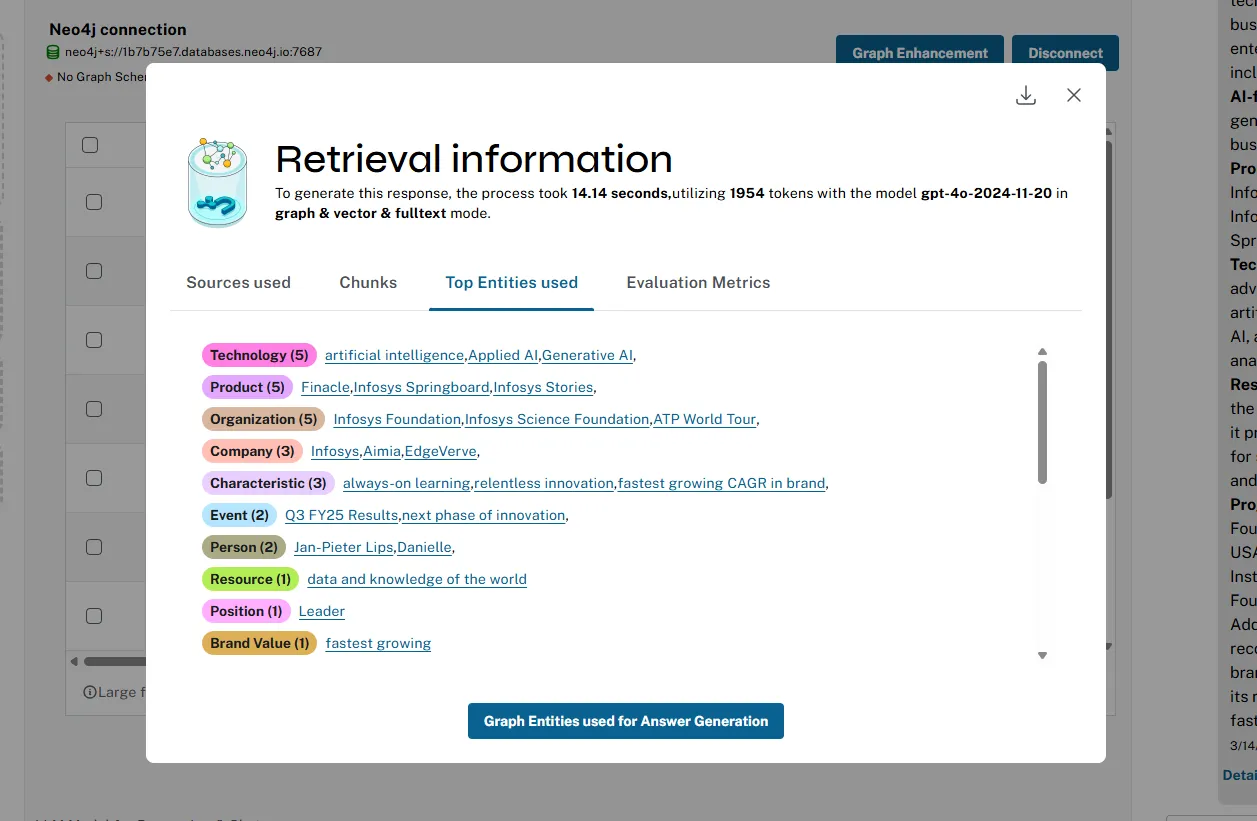Open the EdgeVerve company link
Screen dimensions: 1257x821
point(440,451)
